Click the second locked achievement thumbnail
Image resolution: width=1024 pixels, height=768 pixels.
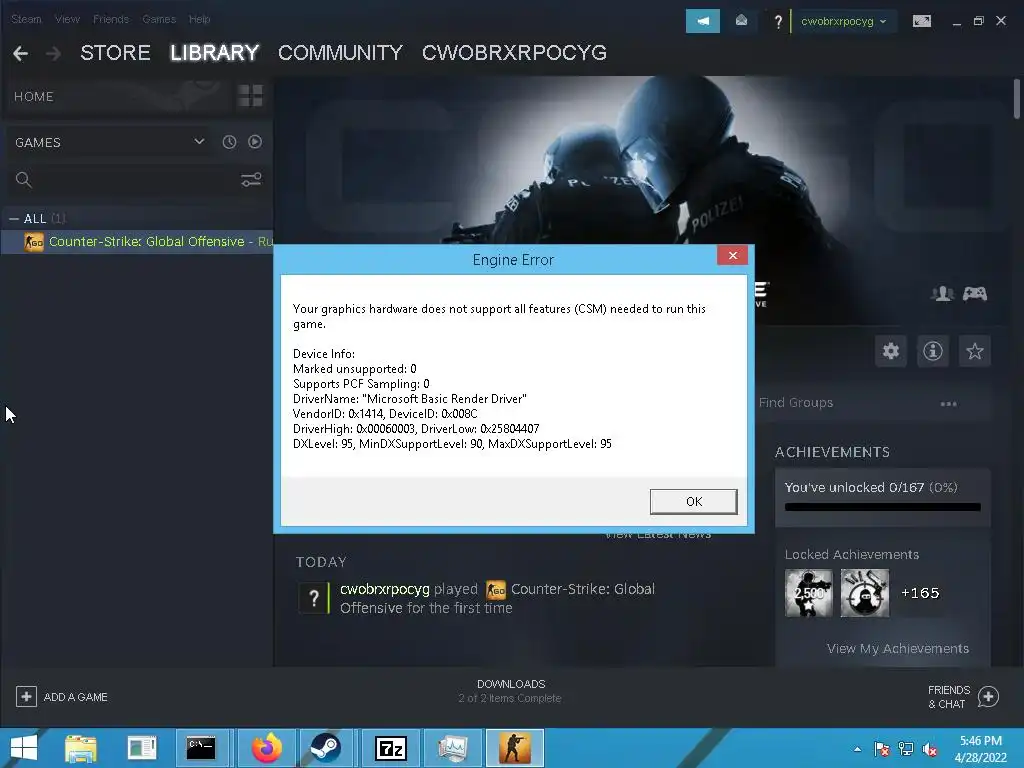[865, 593]
